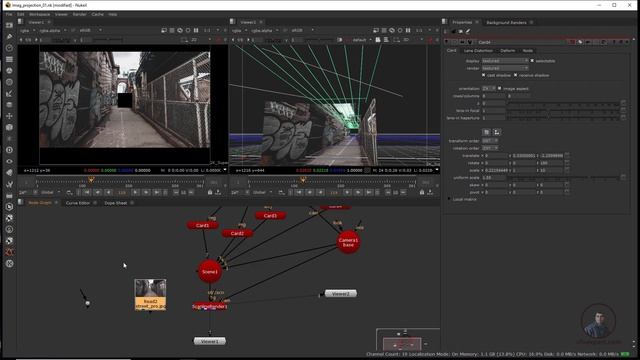The width and height of the screenshot is (640, 360).
Task: Switch to the Curve Editor tab
Action: tap(78, 203)
